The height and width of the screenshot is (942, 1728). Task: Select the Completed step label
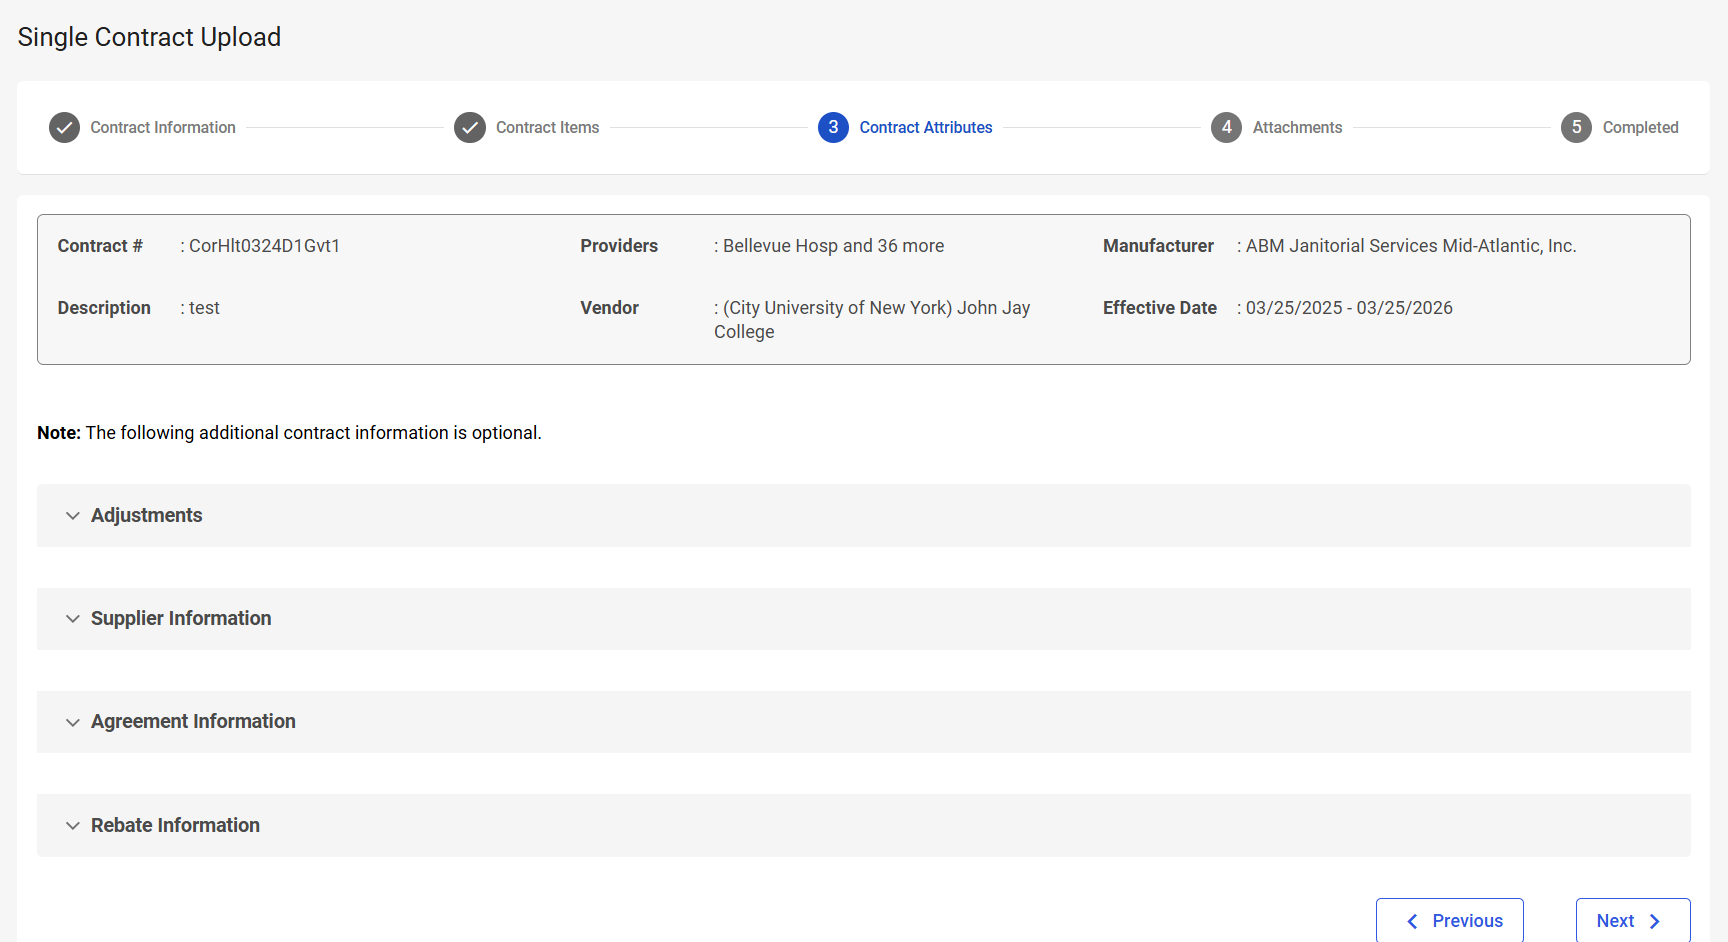[x=1640, y=128]
